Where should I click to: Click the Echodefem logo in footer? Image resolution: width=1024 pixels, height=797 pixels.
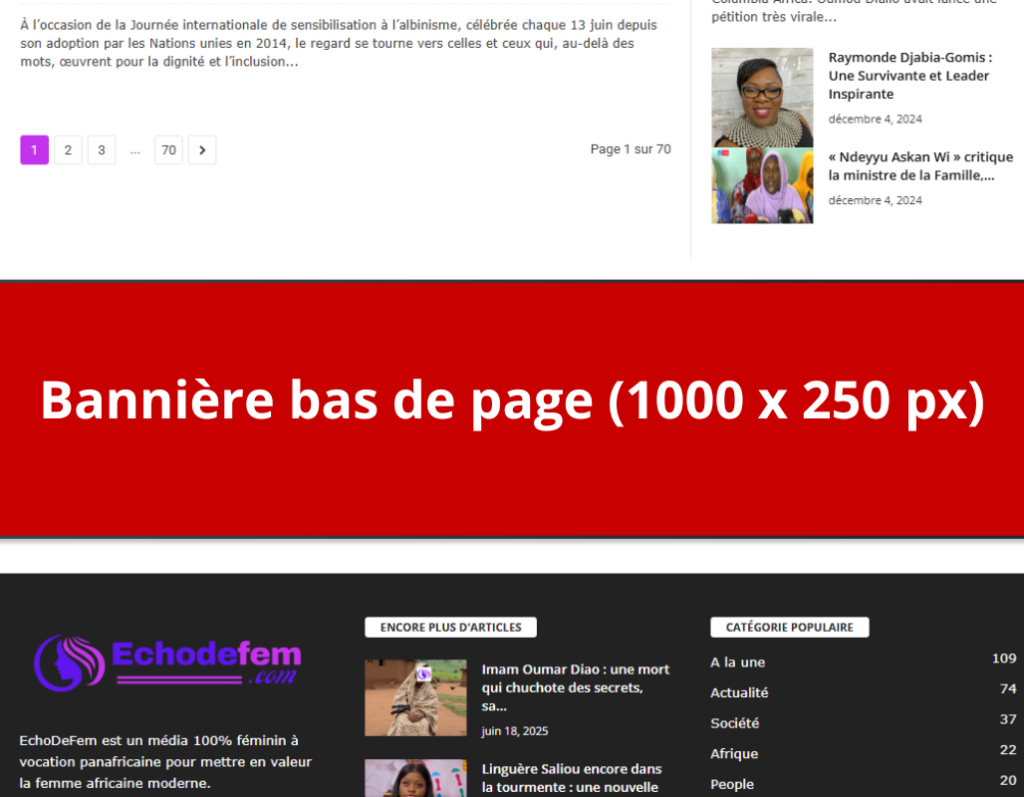168,661
